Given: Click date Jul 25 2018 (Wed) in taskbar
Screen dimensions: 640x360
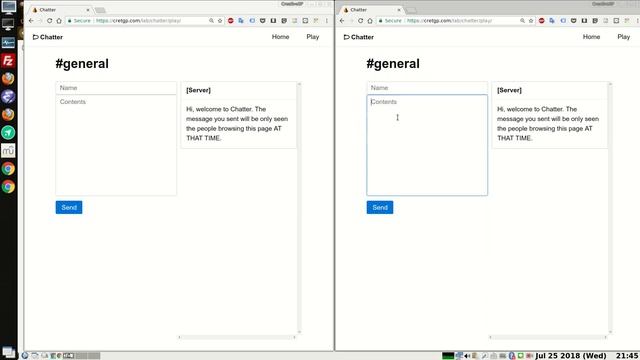Looking at the screenshot, I should coord(571,356).
